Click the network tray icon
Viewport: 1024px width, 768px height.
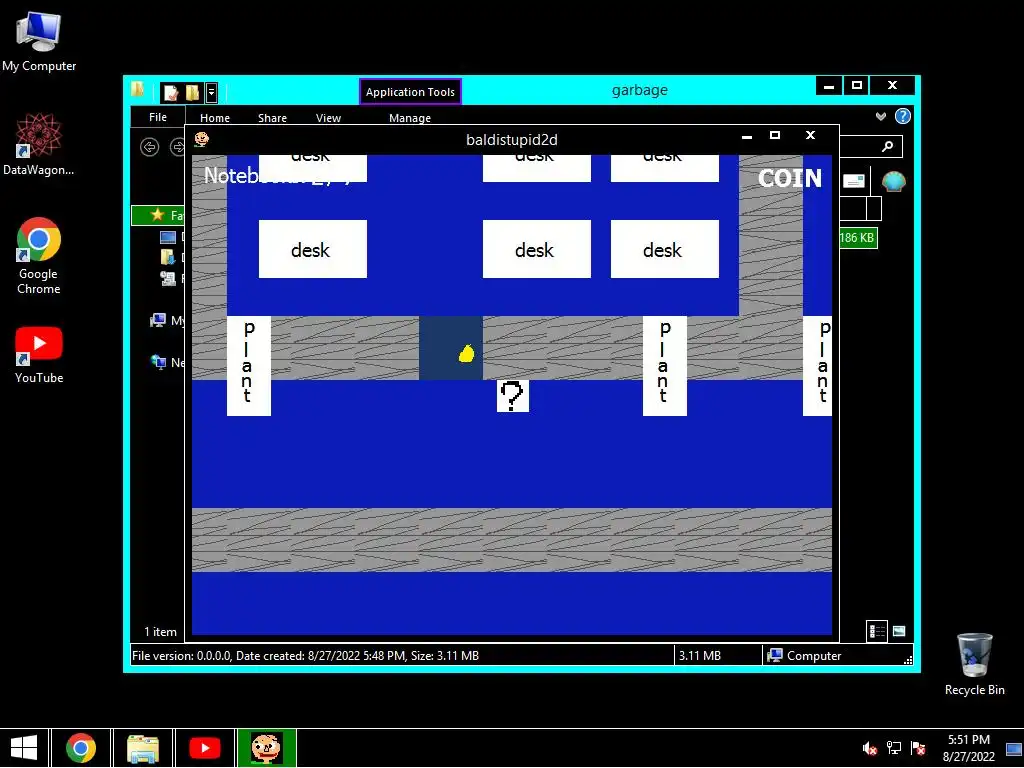coord(893,748)
